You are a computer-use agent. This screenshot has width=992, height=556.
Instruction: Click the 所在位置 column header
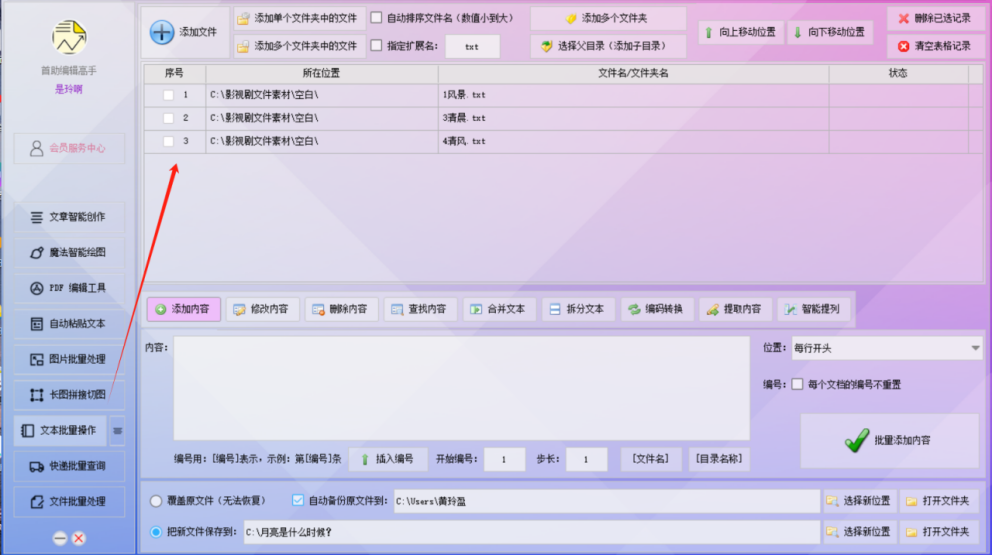coord(321,73)
